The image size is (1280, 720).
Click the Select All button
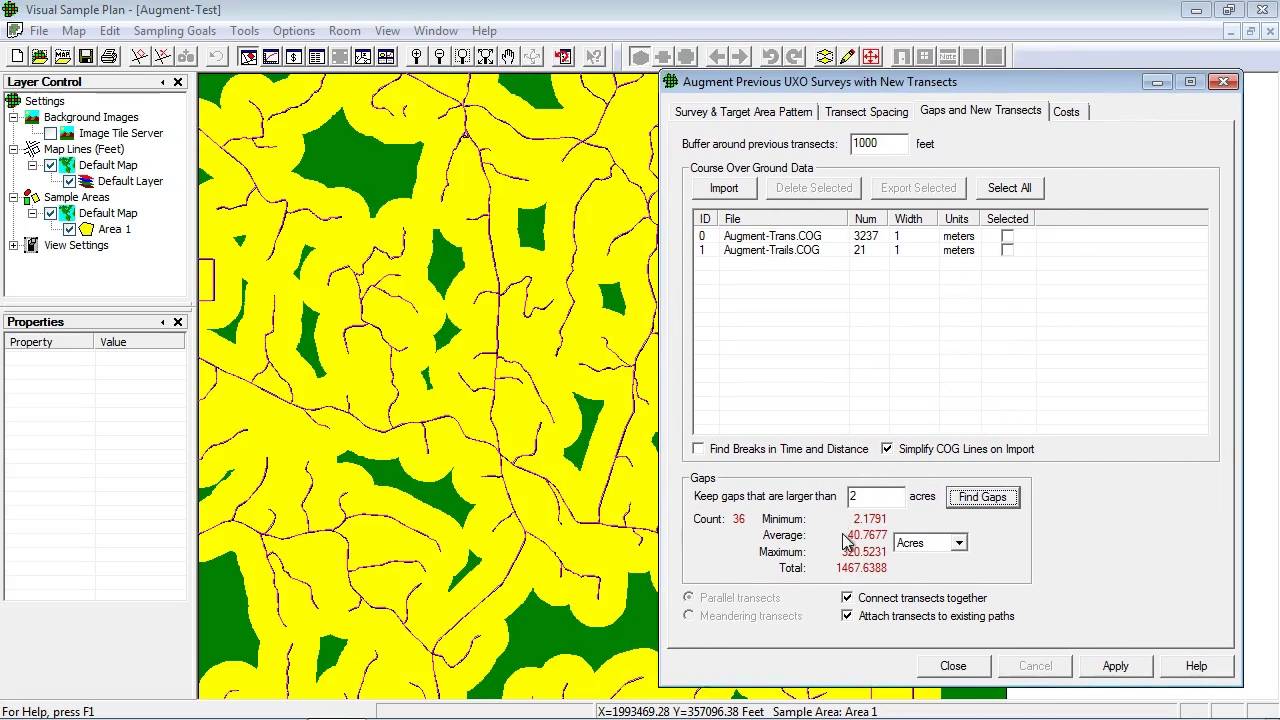[1009, 188]
